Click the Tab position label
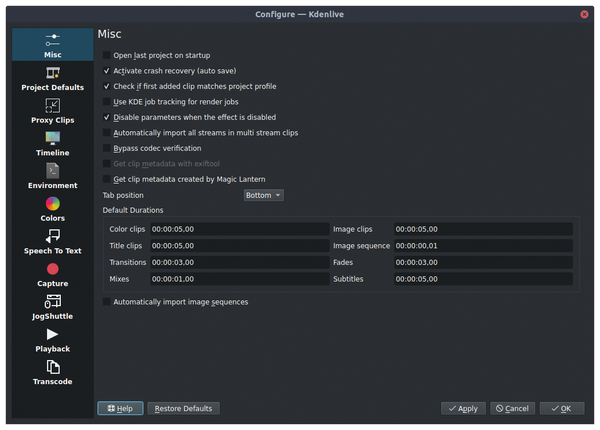The width and height of the screenshot is (600, 430). click(123, 195)
